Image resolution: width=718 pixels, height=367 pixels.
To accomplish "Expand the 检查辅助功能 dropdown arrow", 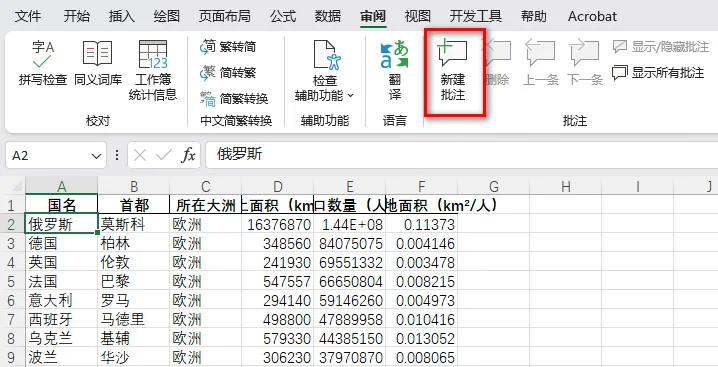I will [351, 96].
